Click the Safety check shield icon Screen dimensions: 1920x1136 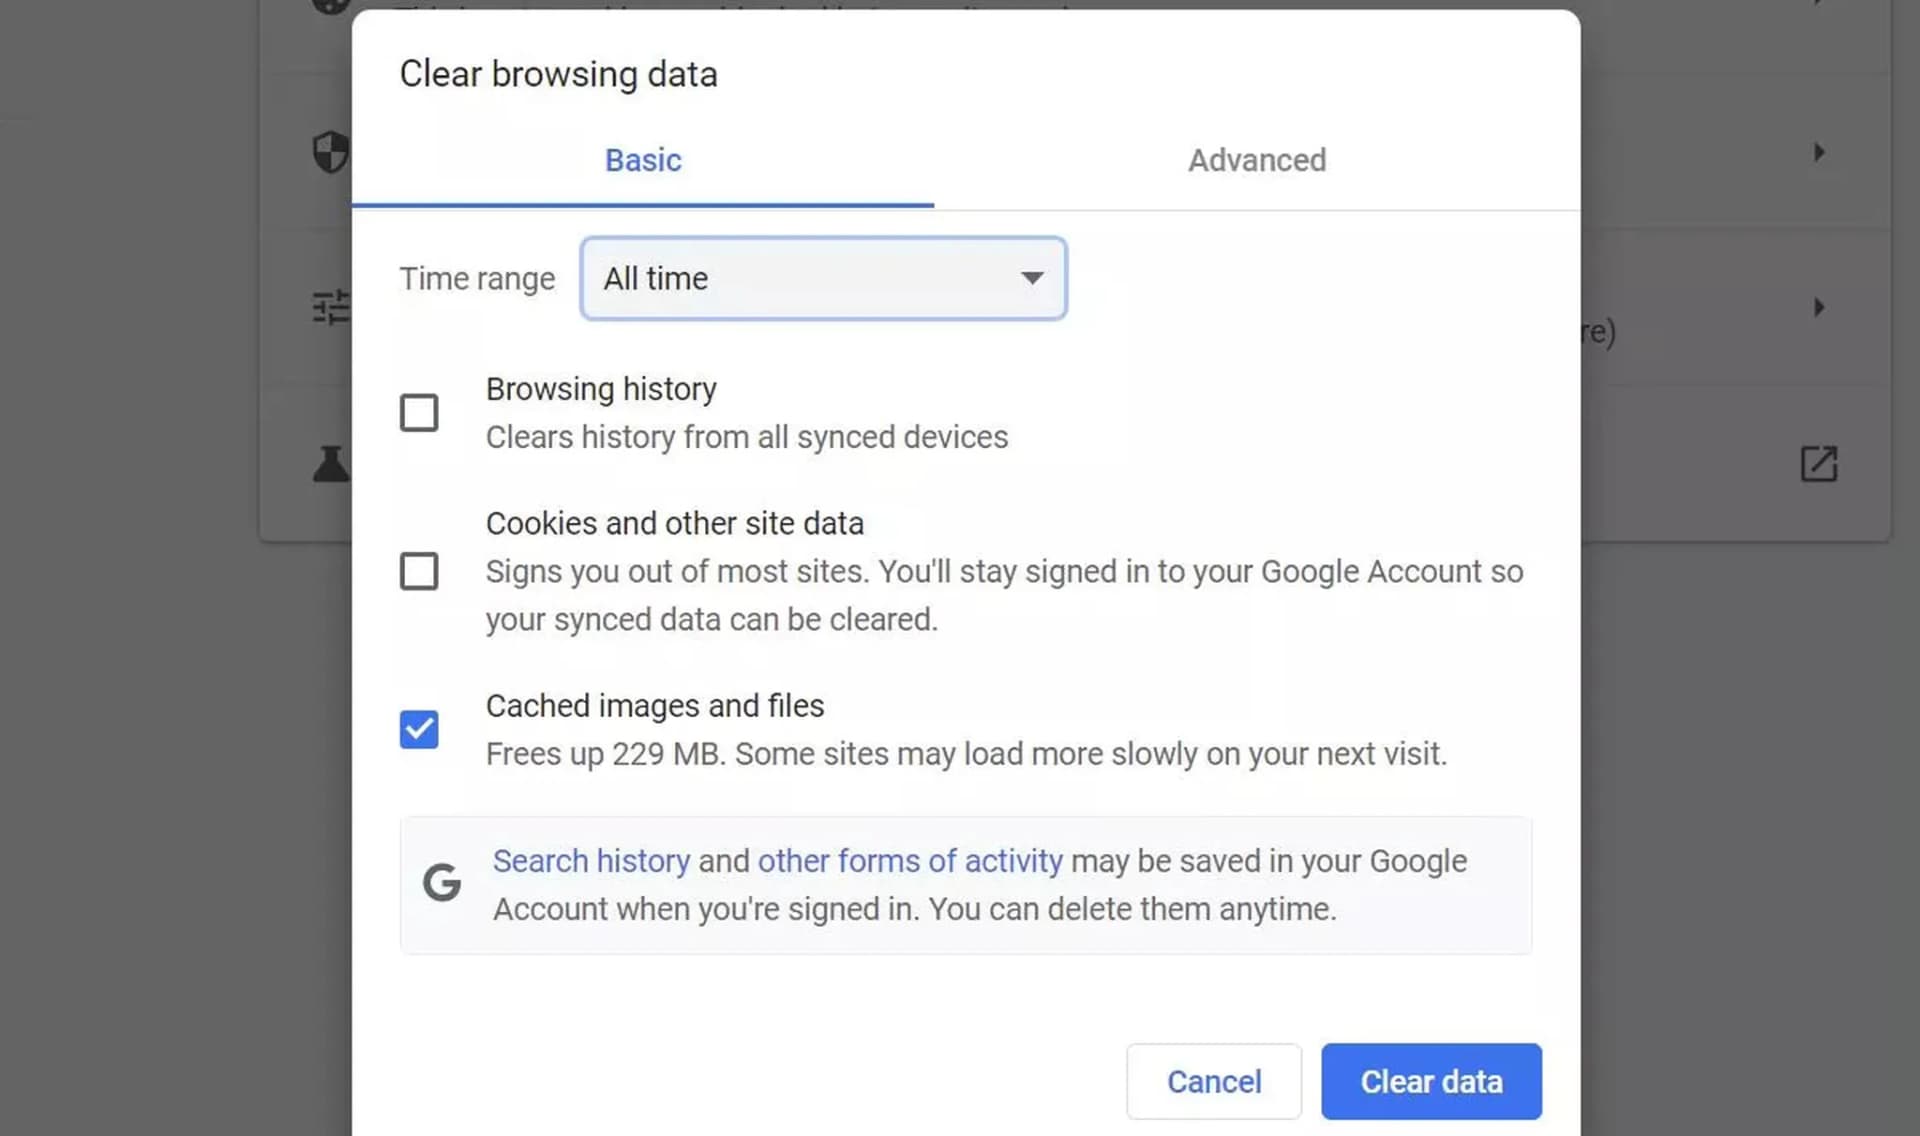(330, 152)
